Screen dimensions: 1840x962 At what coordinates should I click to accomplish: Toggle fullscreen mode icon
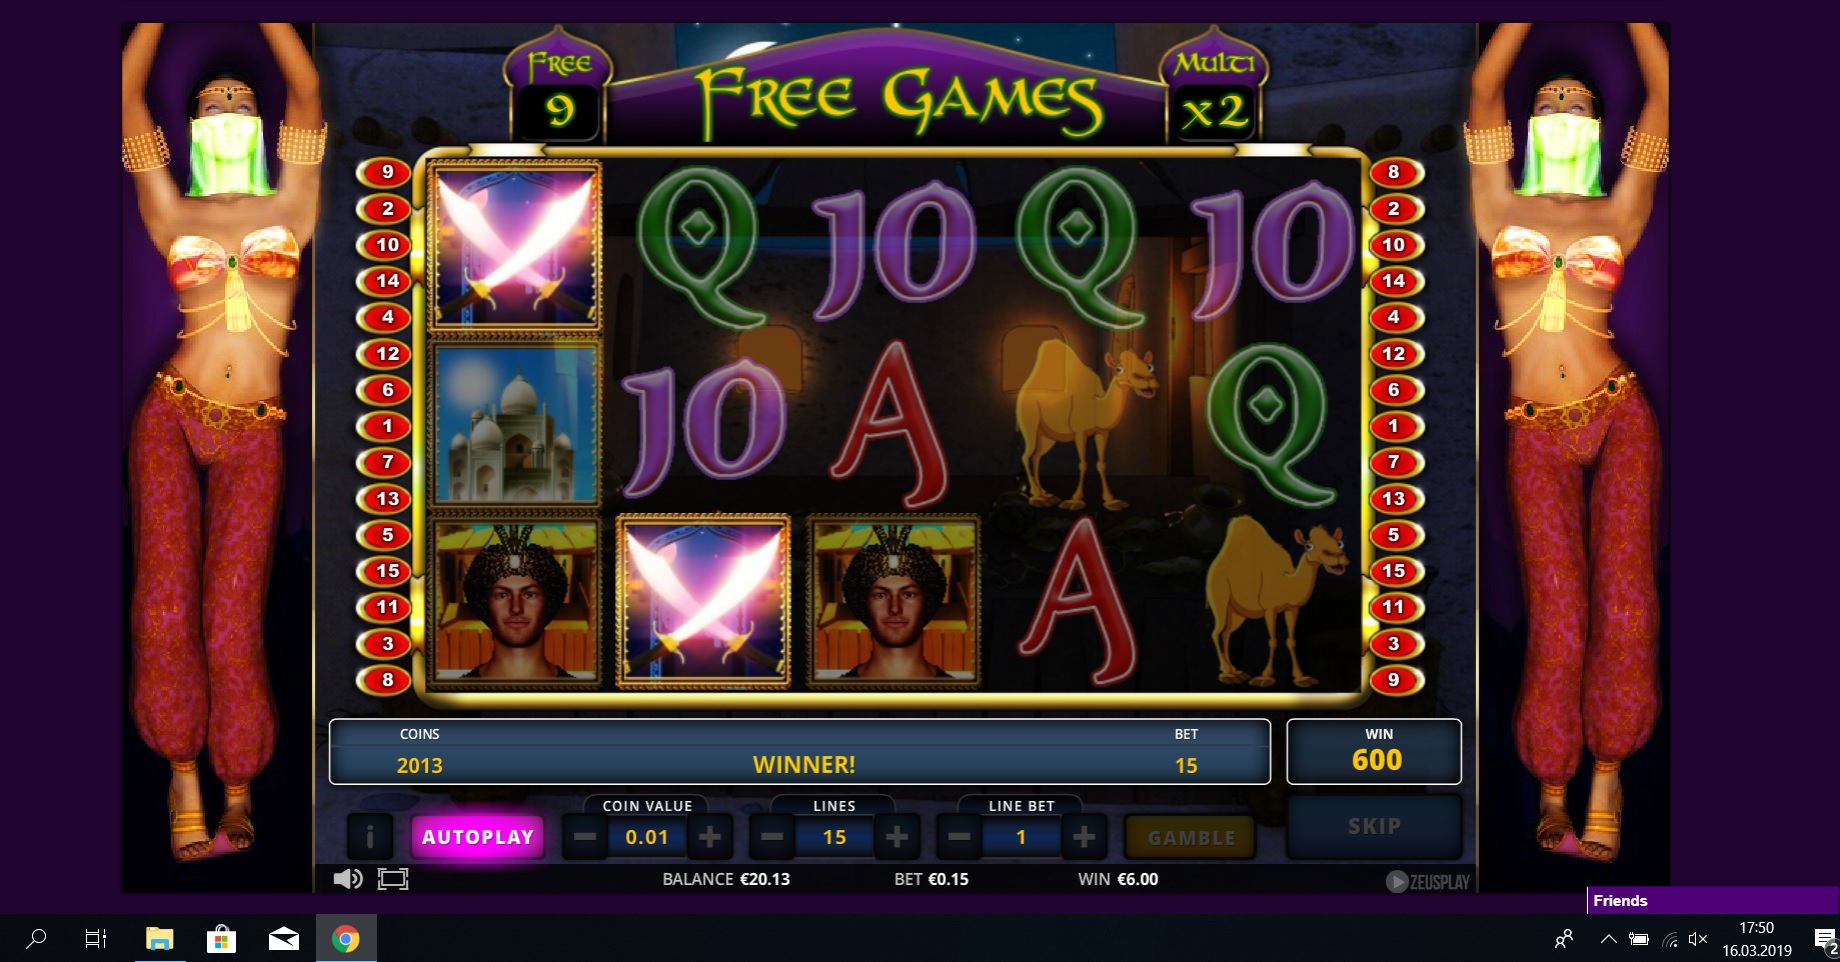[393, 879]
